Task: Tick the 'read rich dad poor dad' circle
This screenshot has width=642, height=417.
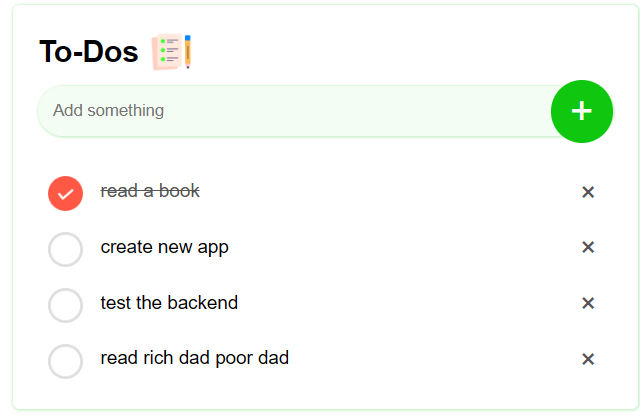Action: click(66, 361)
